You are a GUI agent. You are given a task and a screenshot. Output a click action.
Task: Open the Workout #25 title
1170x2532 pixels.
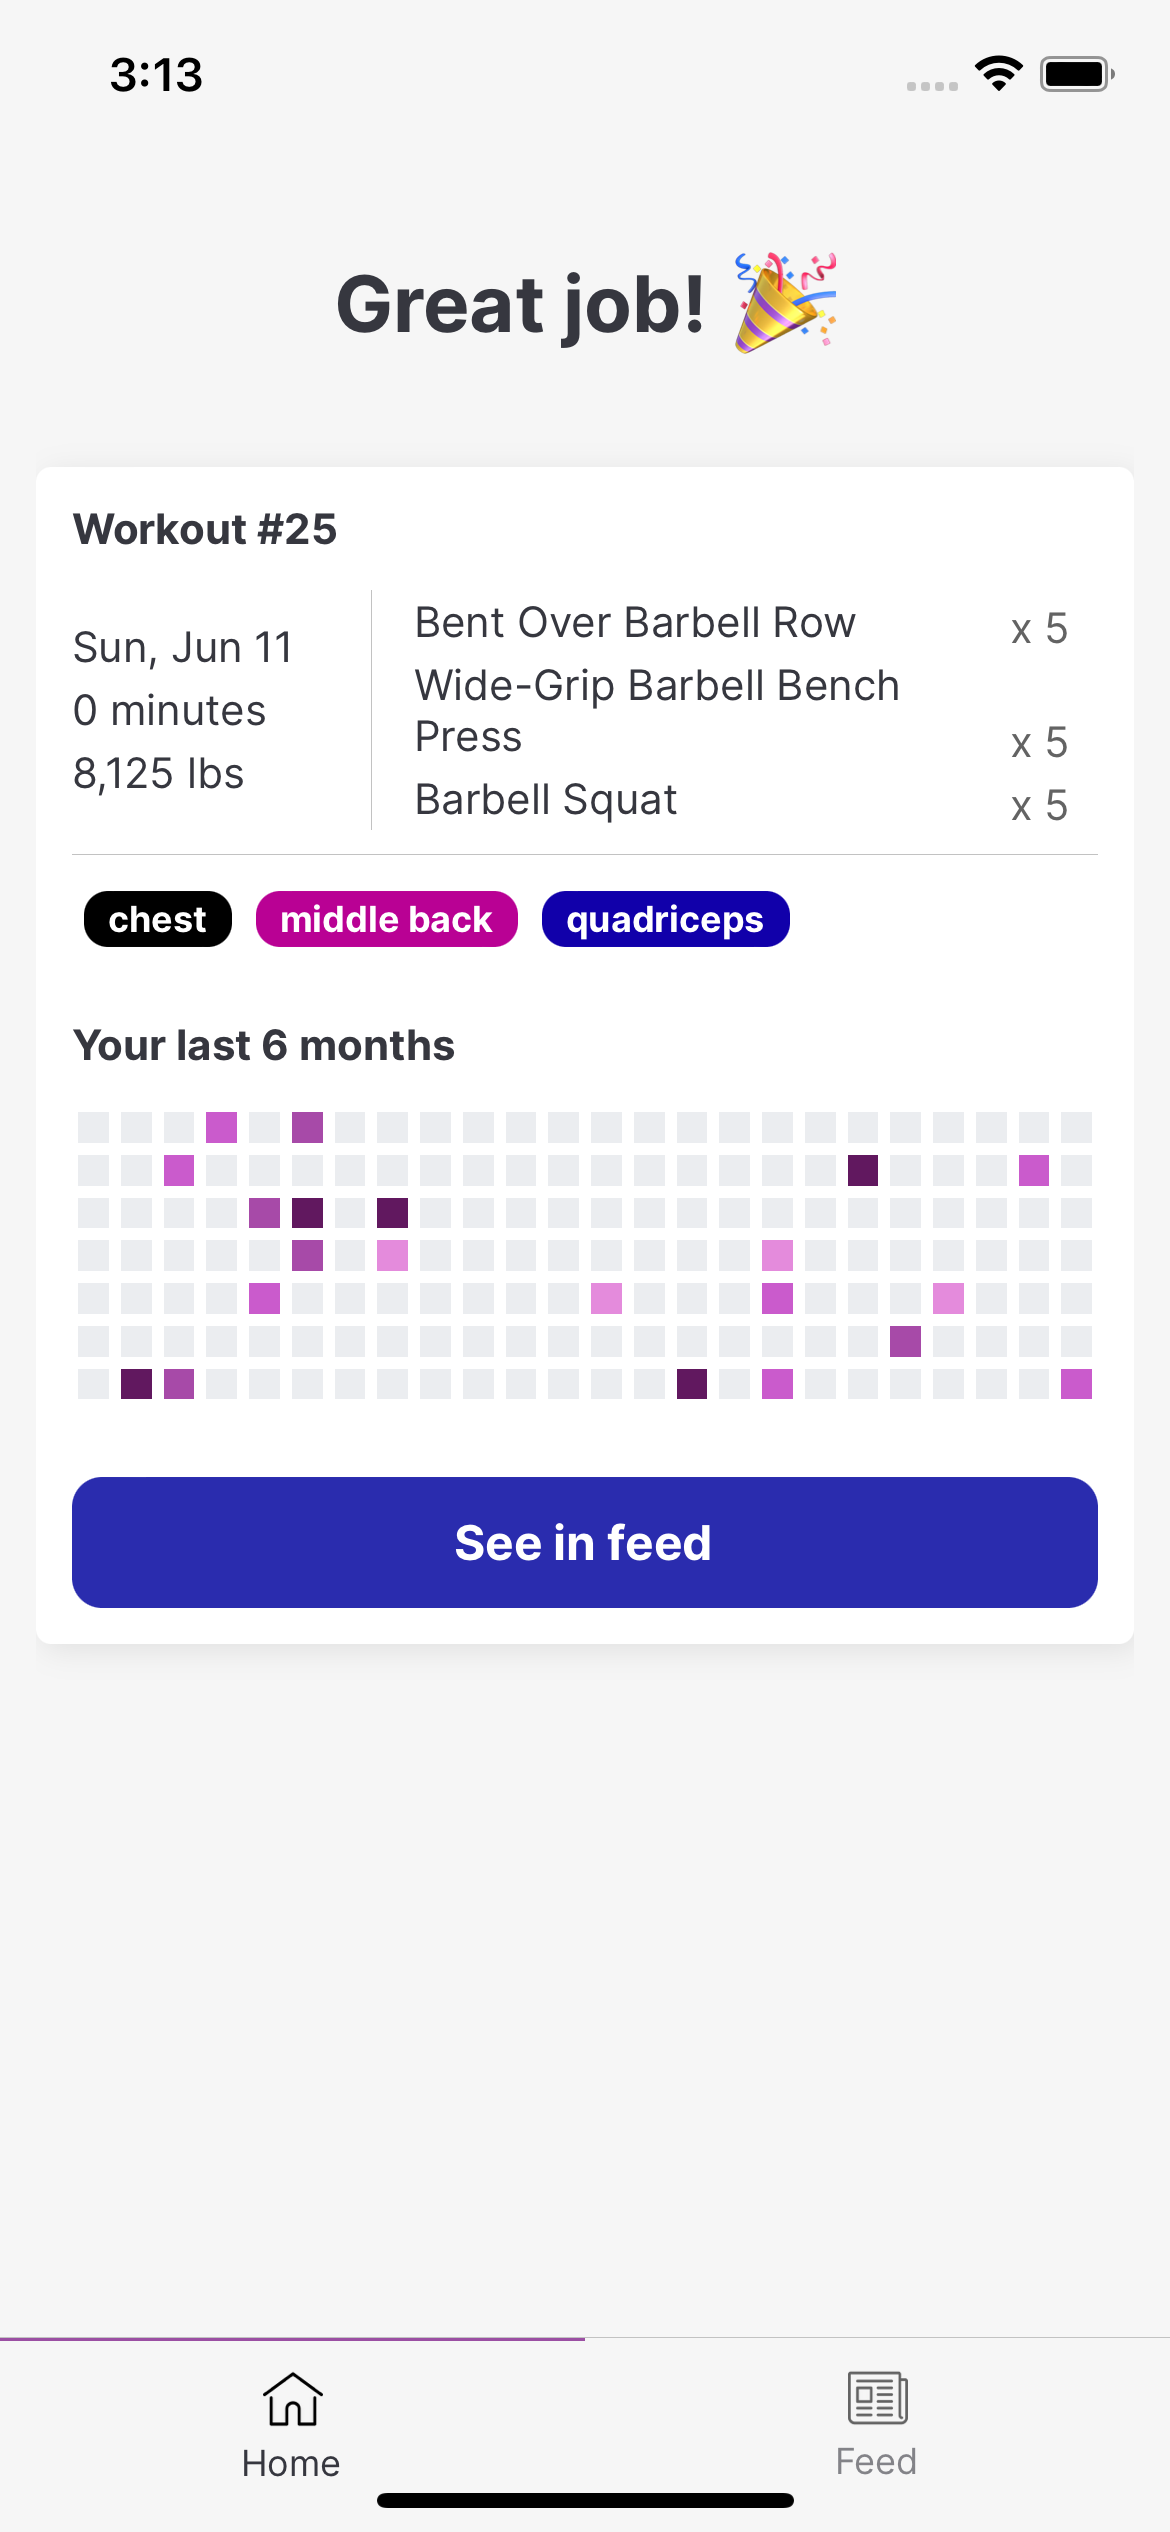tap(205, 529)
